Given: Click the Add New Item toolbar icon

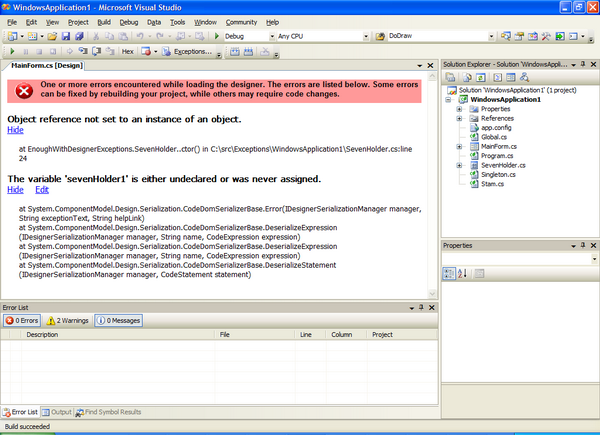Looking at the screenshot, I should (x=33, y=36).
